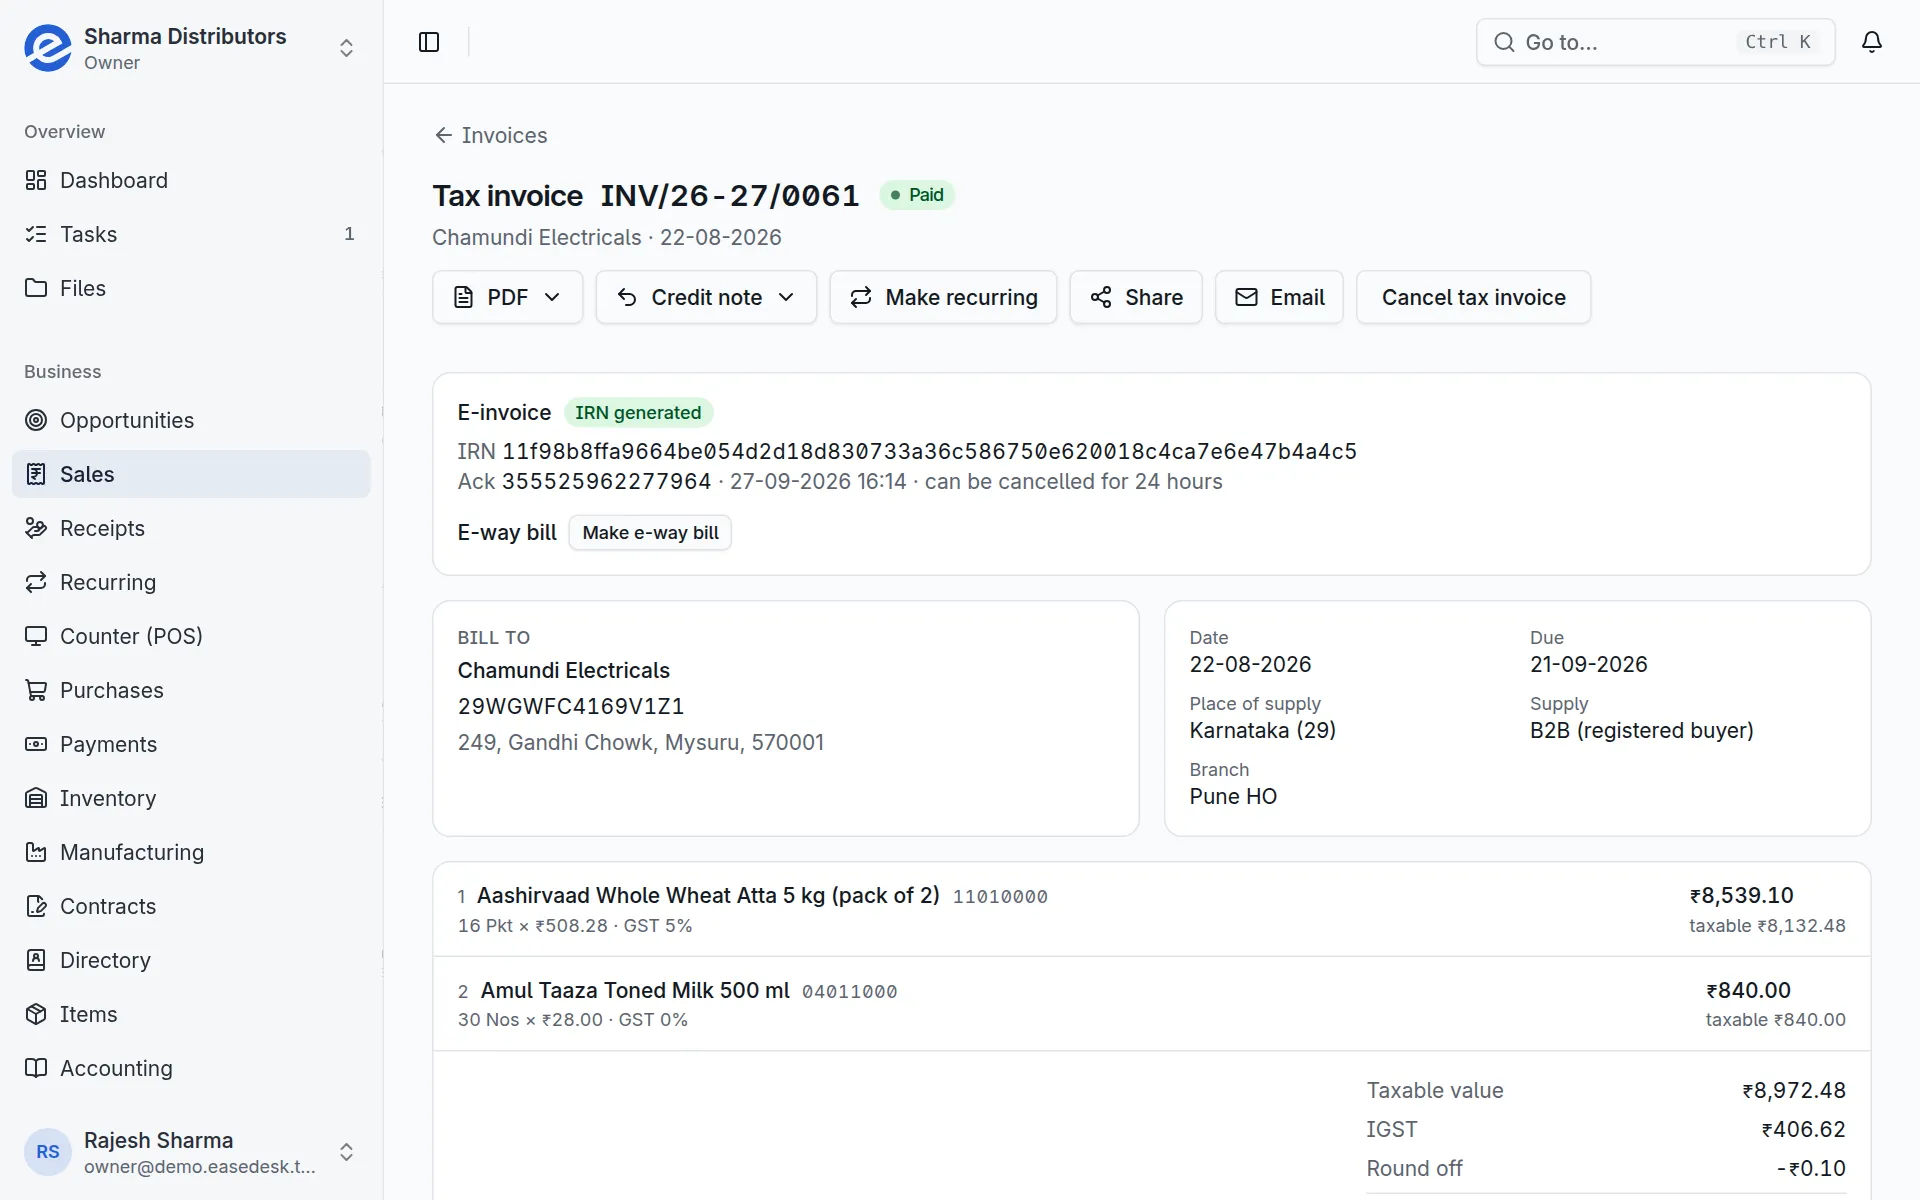Image resolution: width=1920 pixels, height=1200 pixels.
Task: Click the PDF document icon
Action: tap(463, 297)
